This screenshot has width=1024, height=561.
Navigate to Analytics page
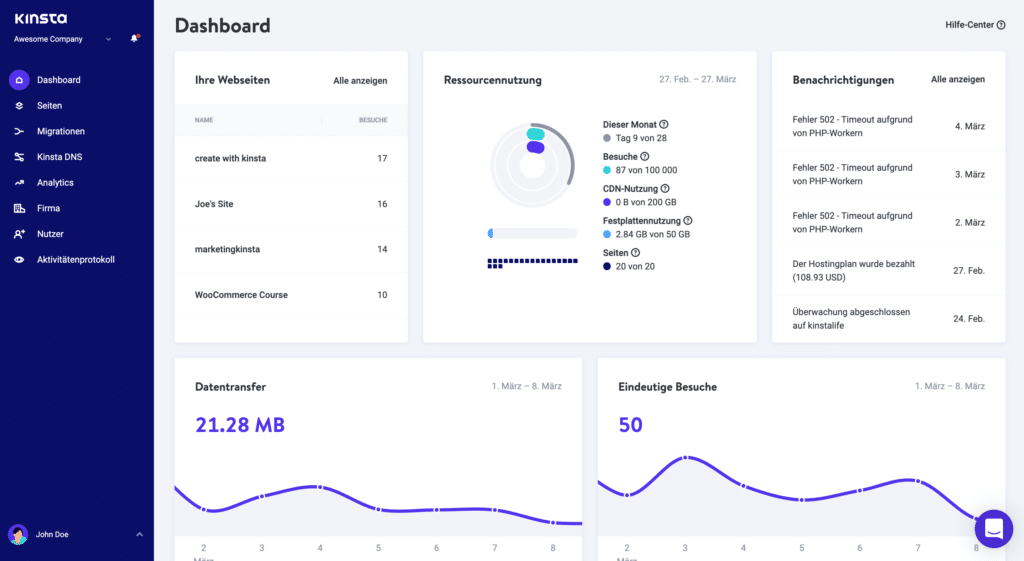55,183
